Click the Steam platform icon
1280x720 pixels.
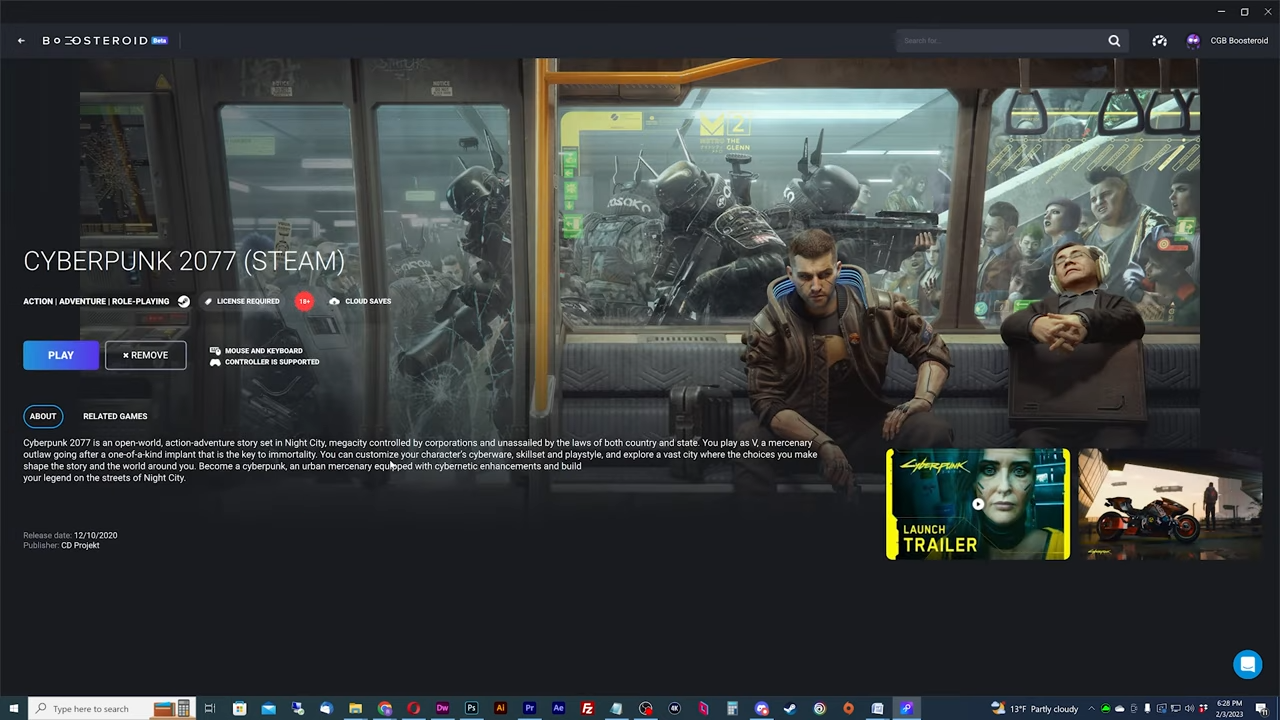point(183,301)
